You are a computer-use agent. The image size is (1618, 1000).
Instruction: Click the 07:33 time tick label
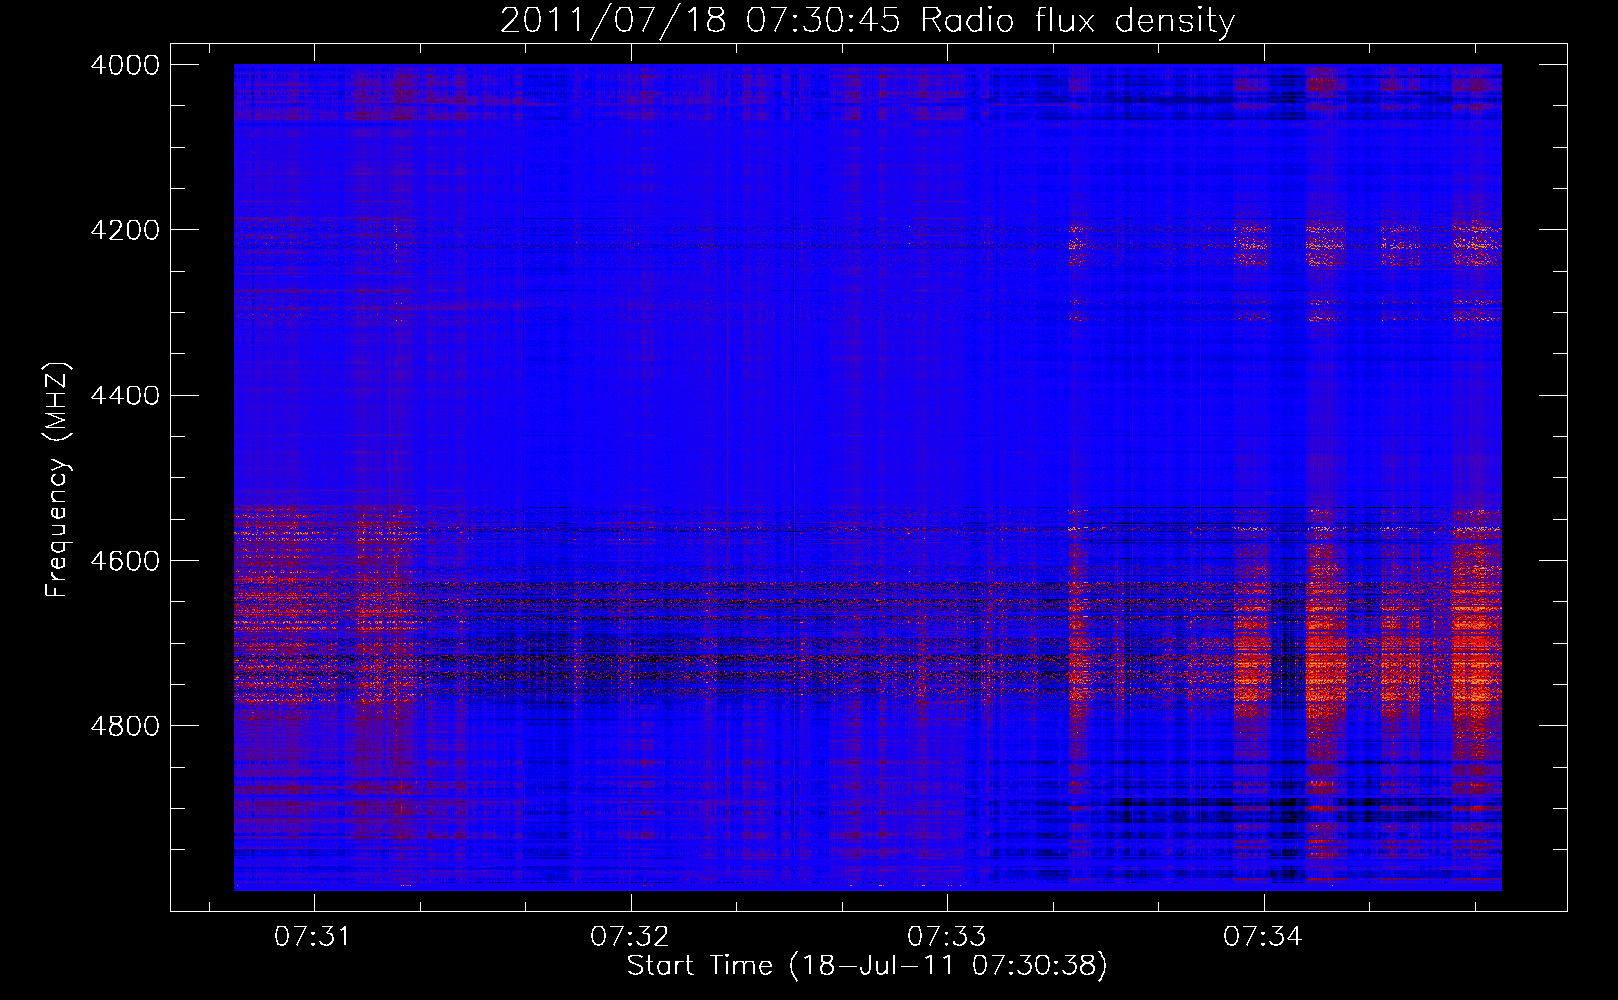947,937
